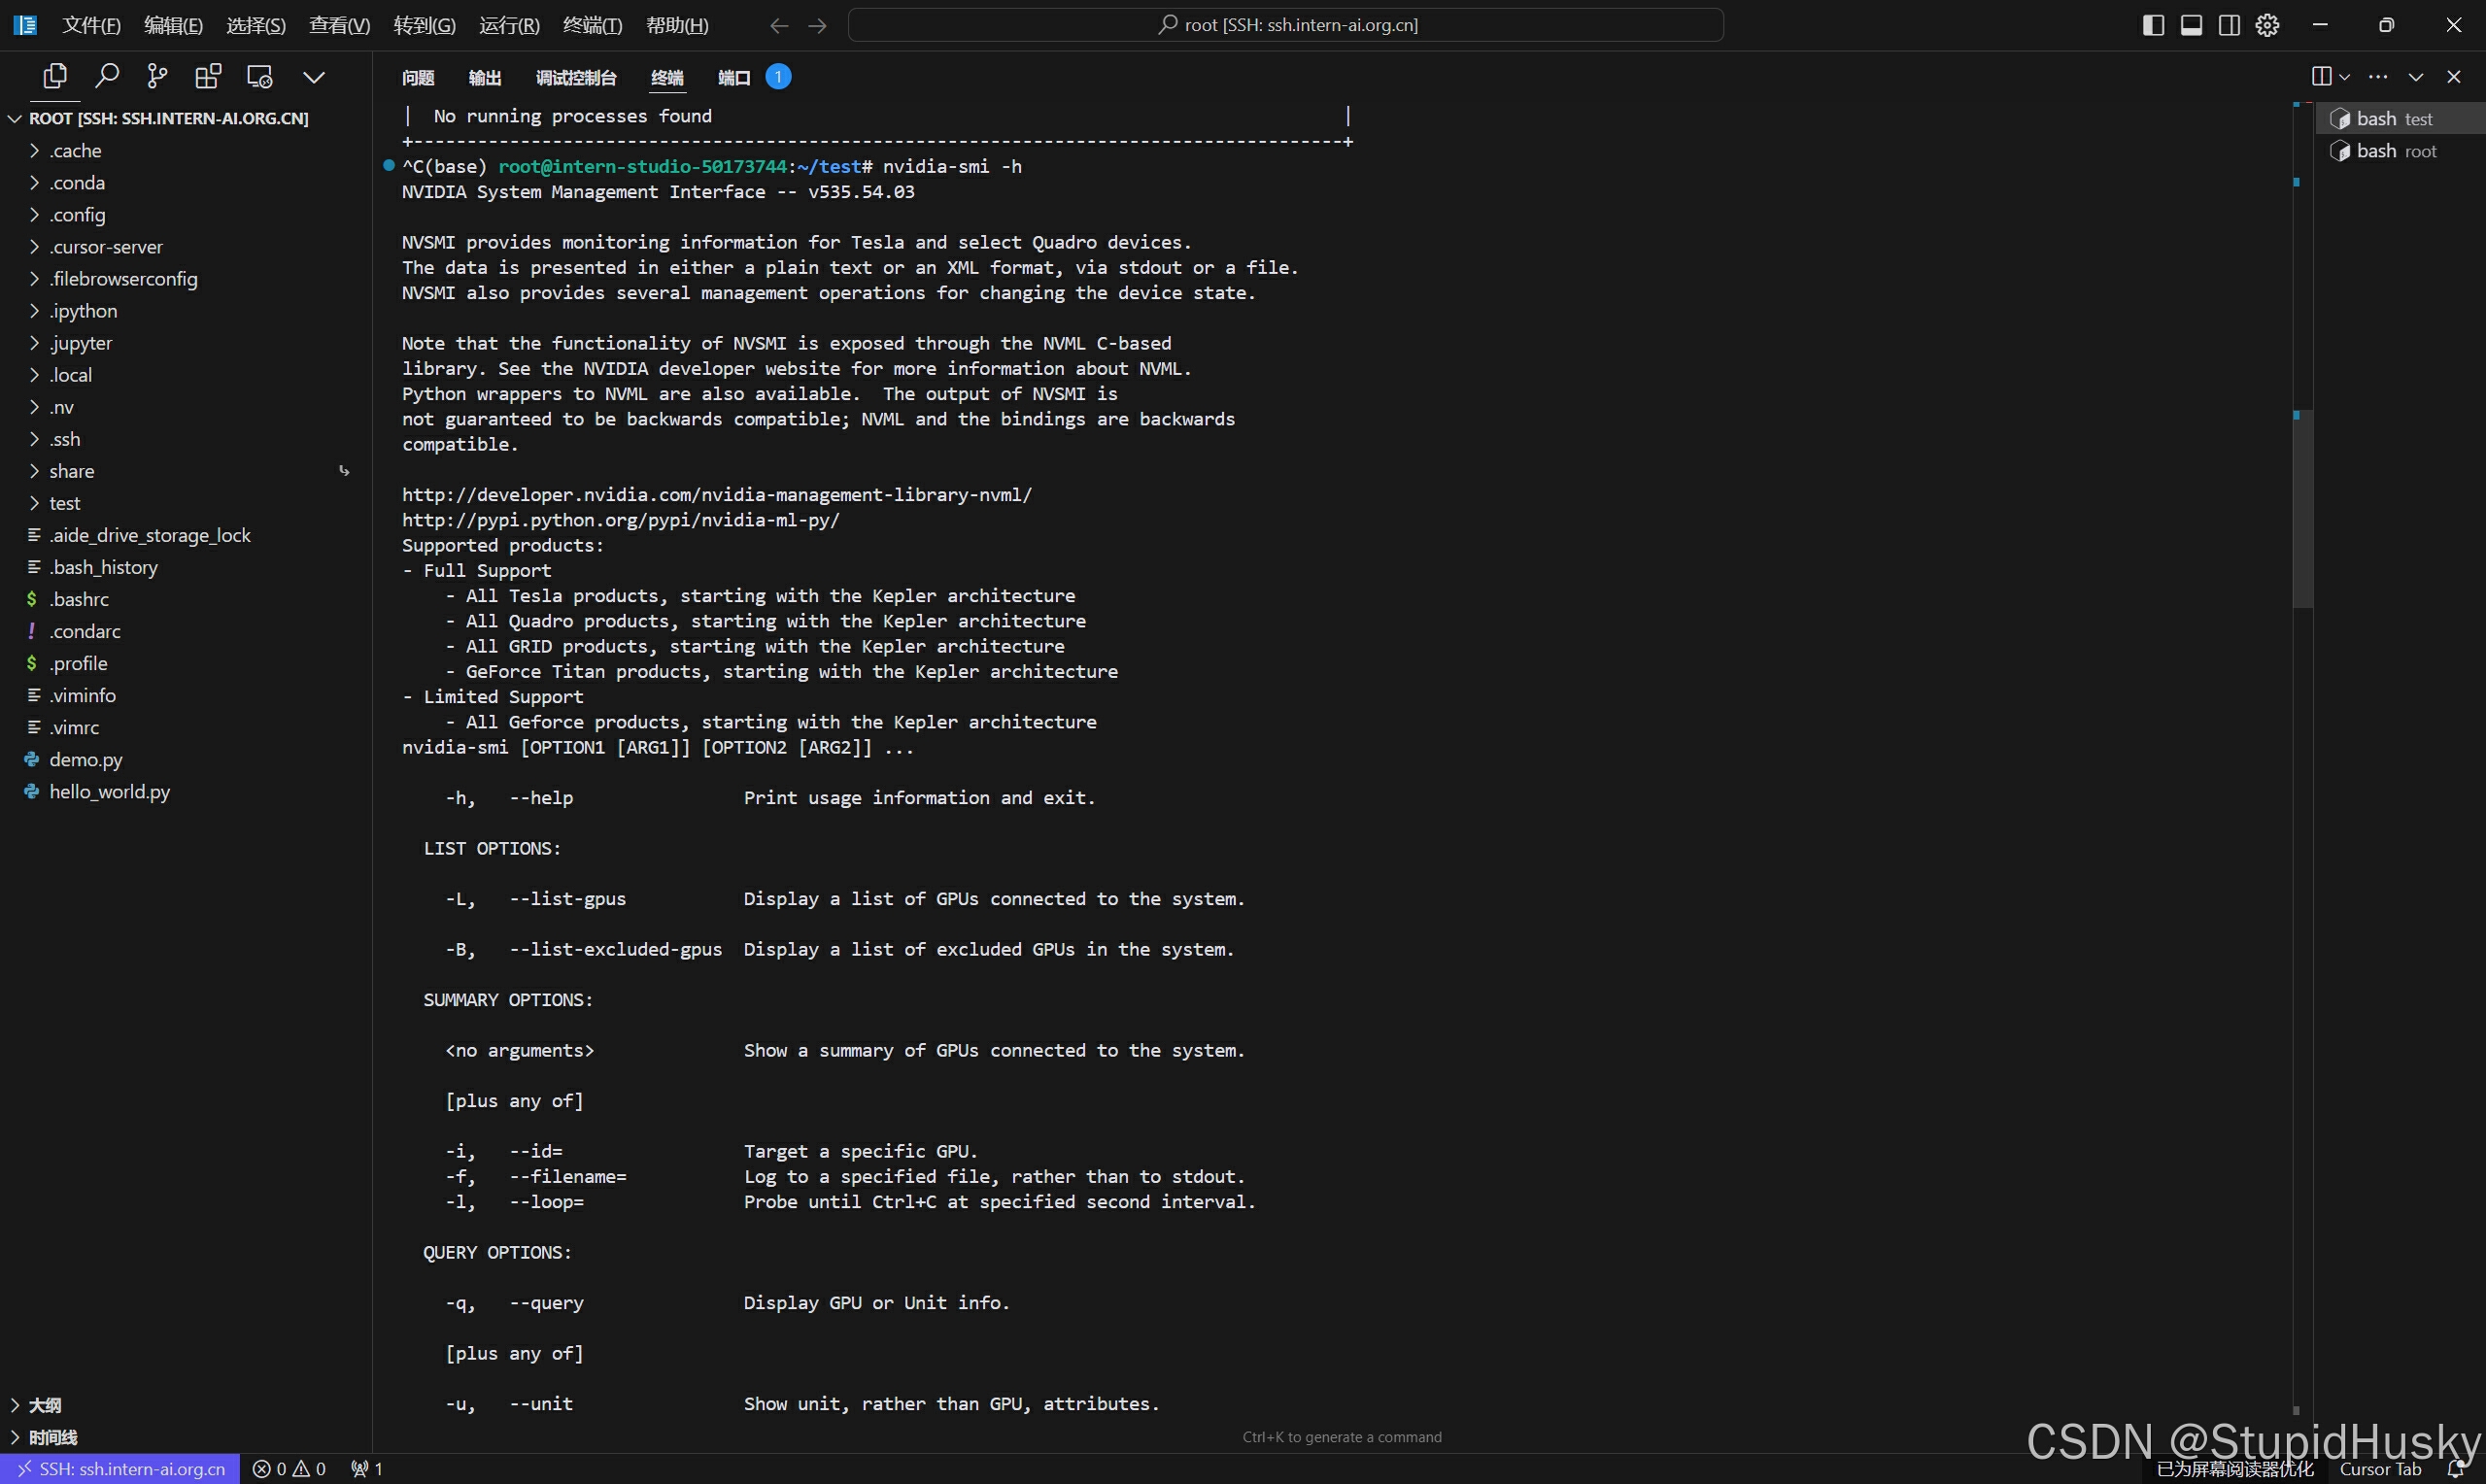Open the Search sidebar view

pyautogui.click(x=106, y=77)
